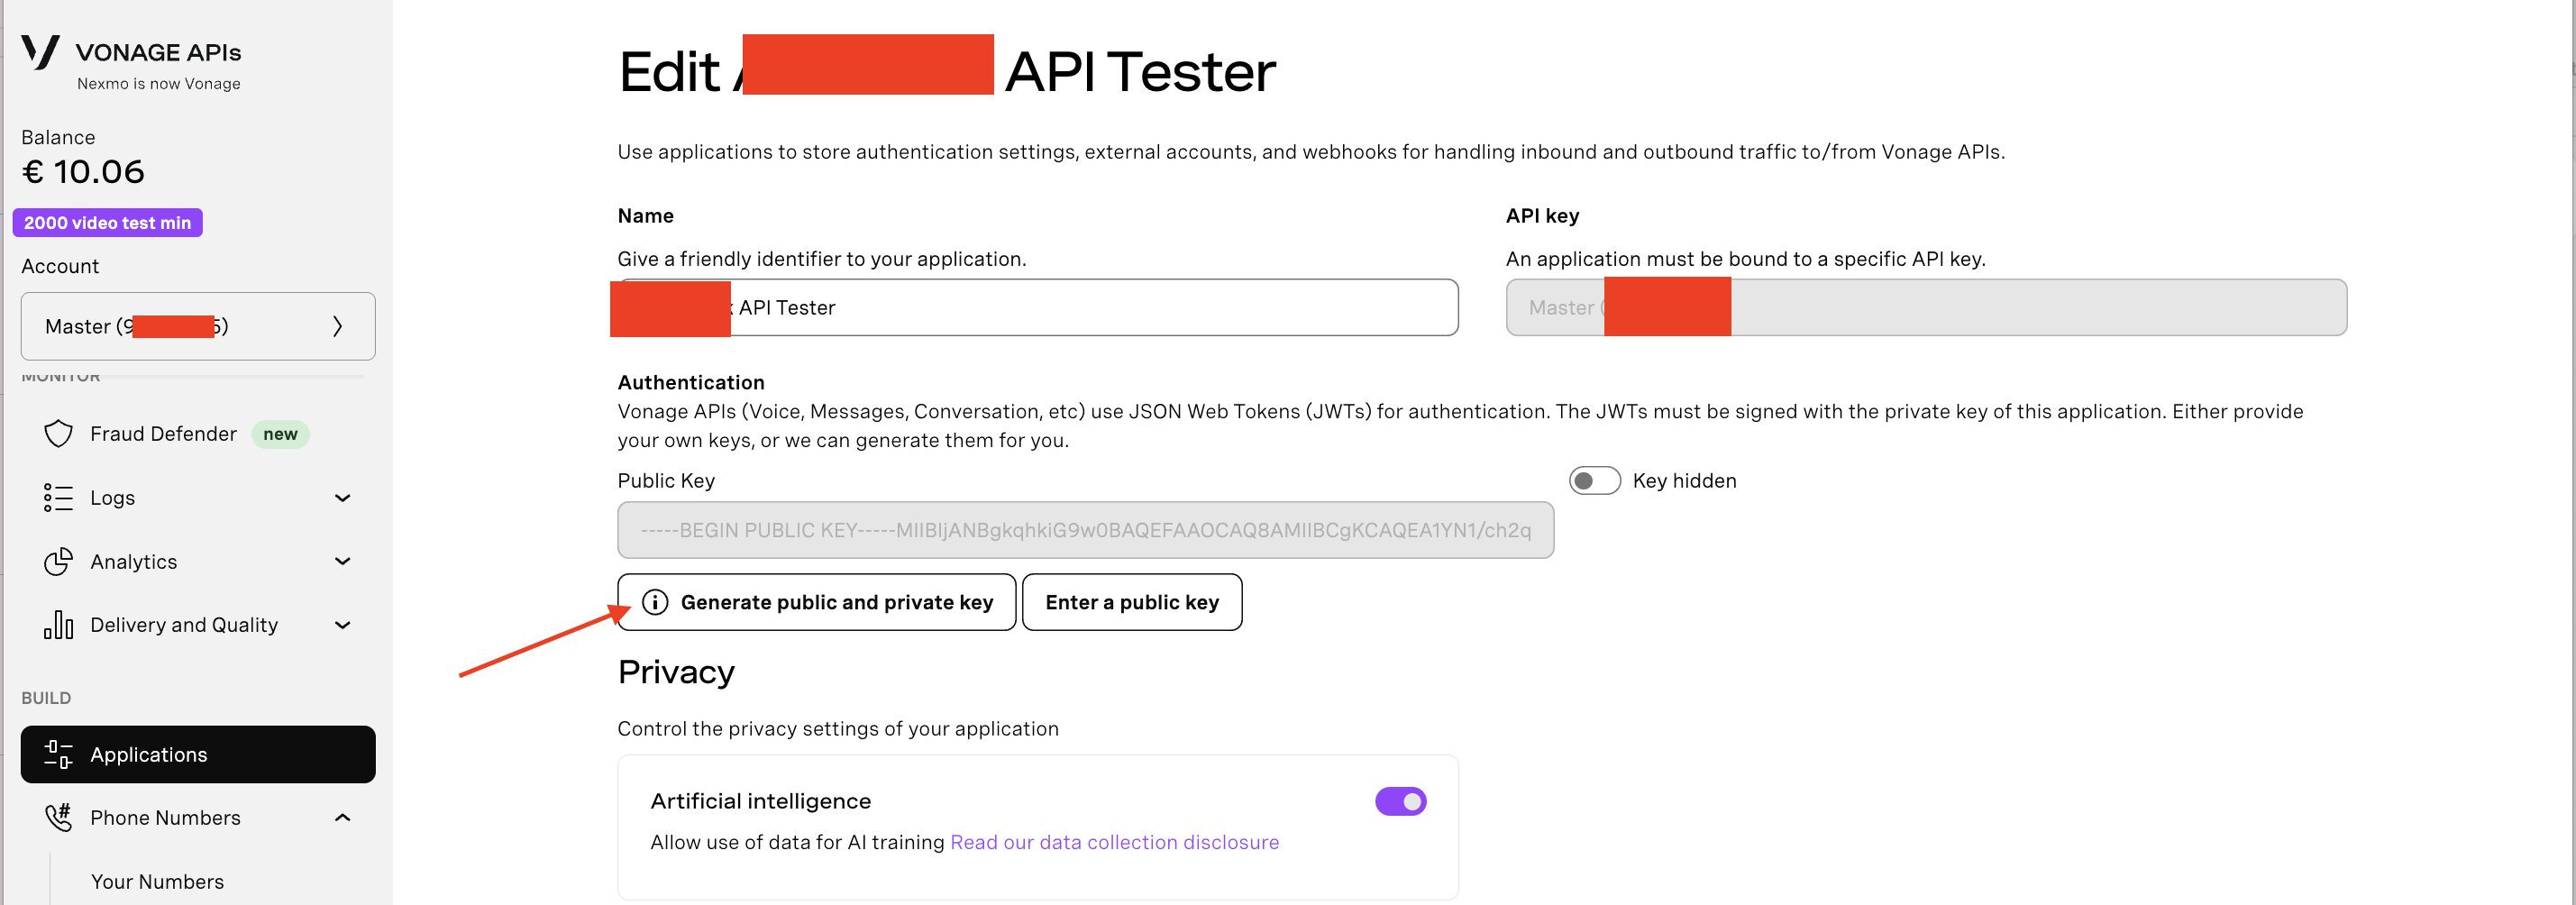Toggle the Key hidden switch

(x=1594, y=481)
